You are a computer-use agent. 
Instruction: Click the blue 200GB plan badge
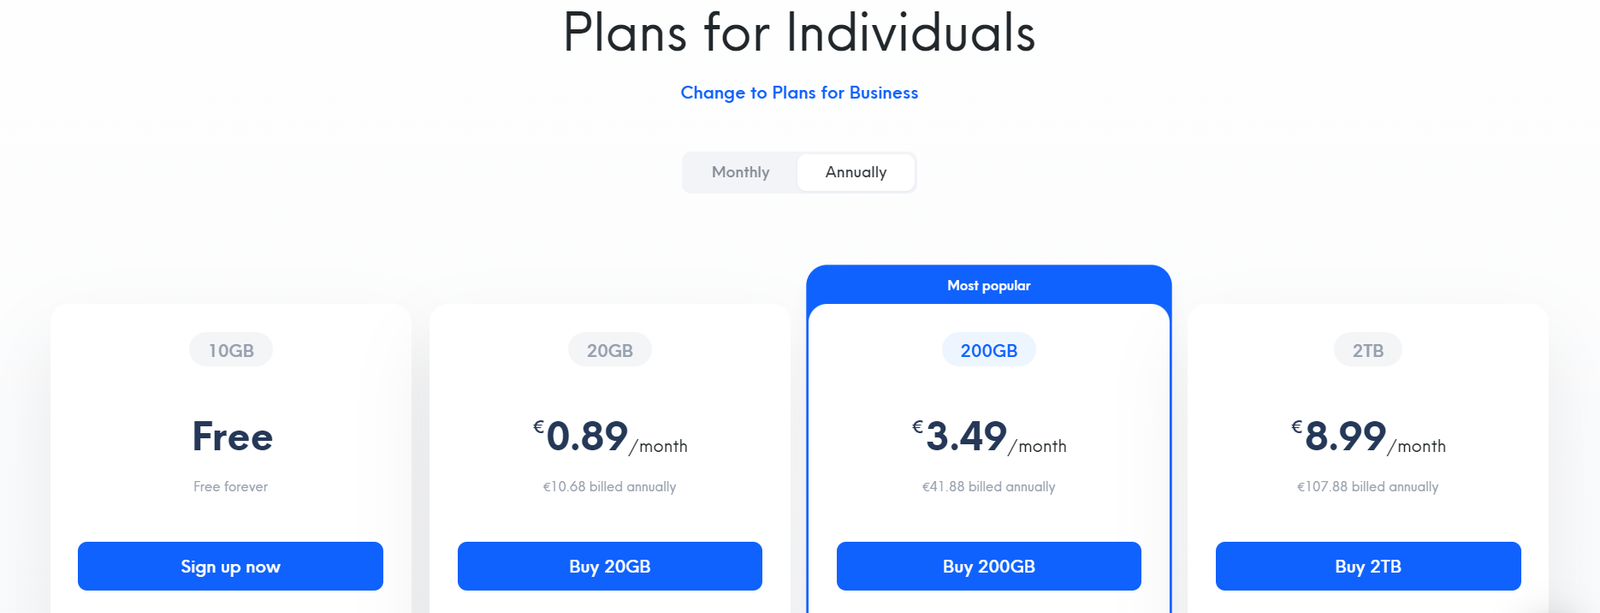pyautogui.click(x=989, y=351)
